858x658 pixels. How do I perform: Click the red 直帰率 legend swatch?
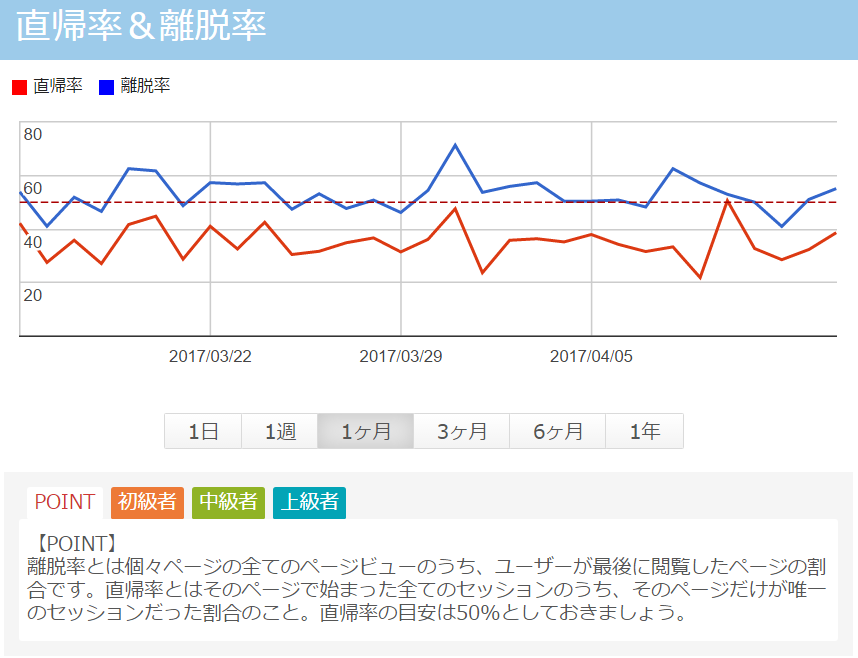pyautogui.click(x=19, y=87)
